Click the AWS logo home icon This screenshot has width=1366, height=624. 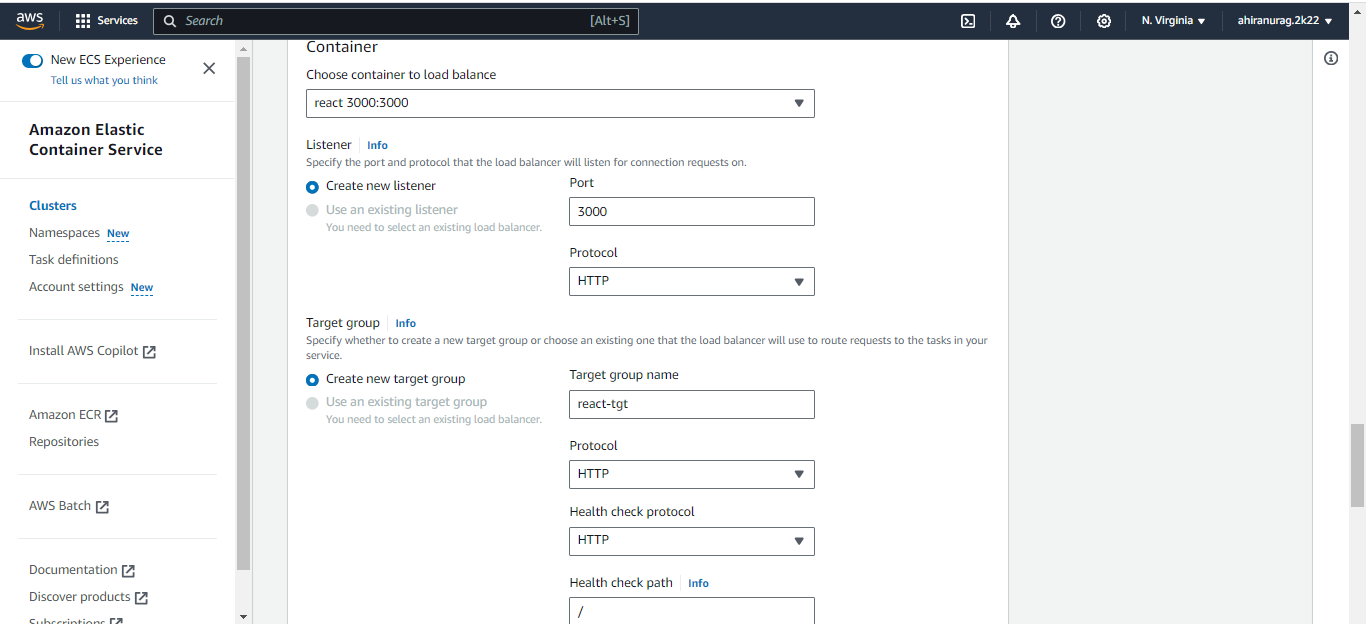30,21
